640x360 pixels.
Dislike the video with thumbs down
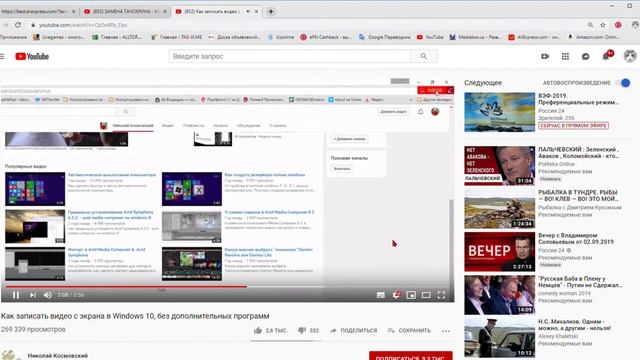pyautogui.click(x=302, y=330)
